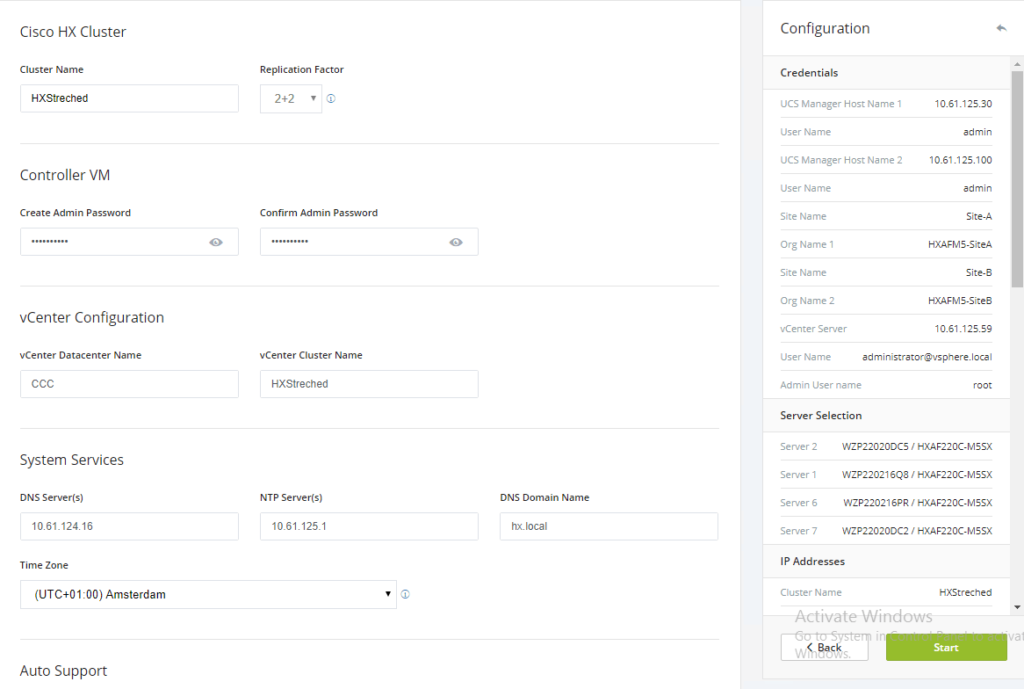Click the Site-B value
Screen dimensions: 1024x689
pos(979,272)
